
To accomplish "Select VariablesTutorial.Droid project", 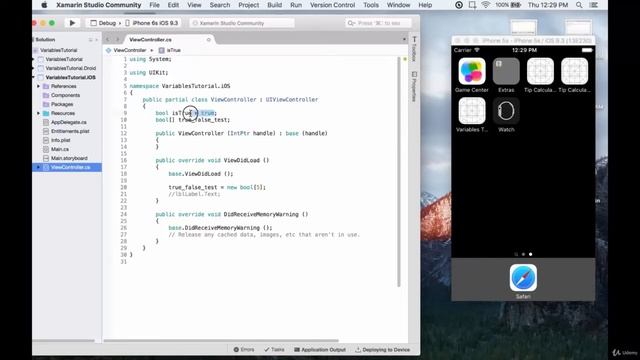I will coord(71,68).
